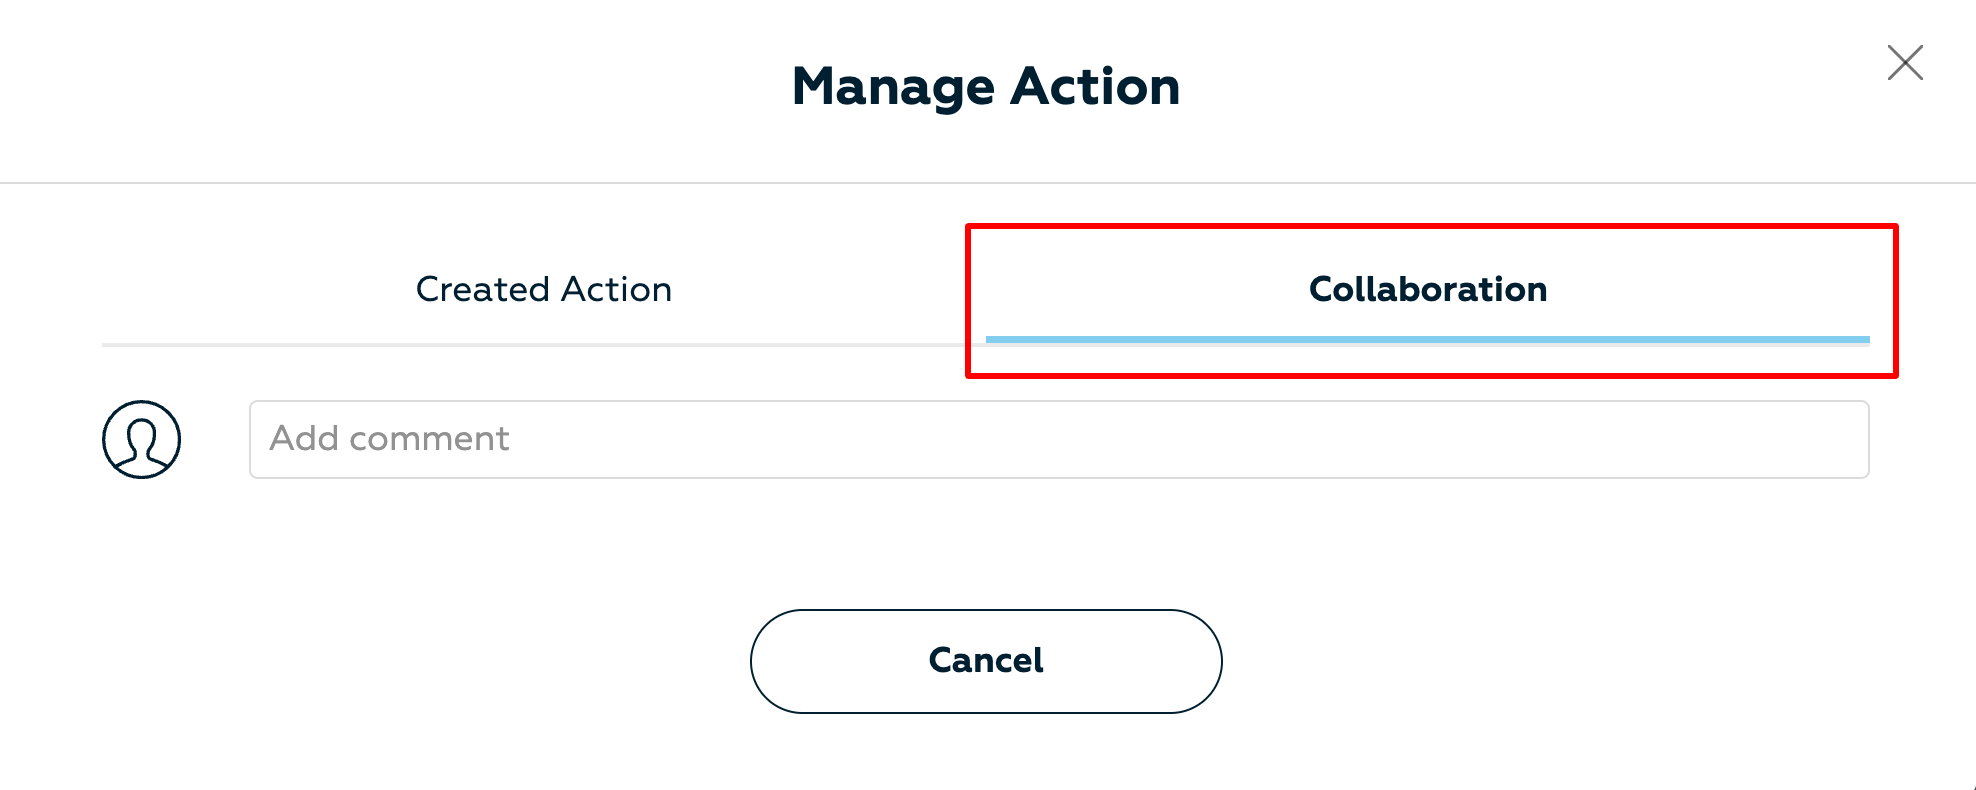The height and width of the screenshot is (790, 1976).
Task: Cancel the Manage Action dialog
Action: (986, 661)
